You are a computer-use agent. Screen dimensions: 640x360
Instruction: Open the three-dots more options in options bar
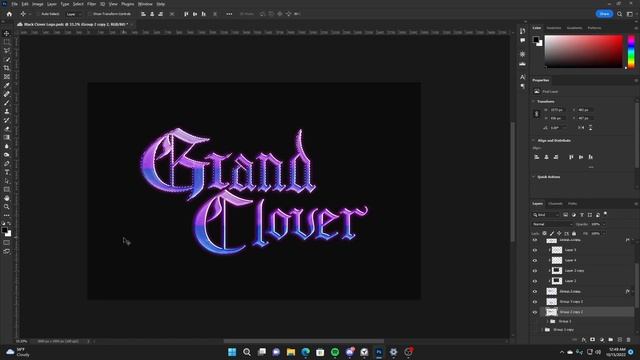229,14
